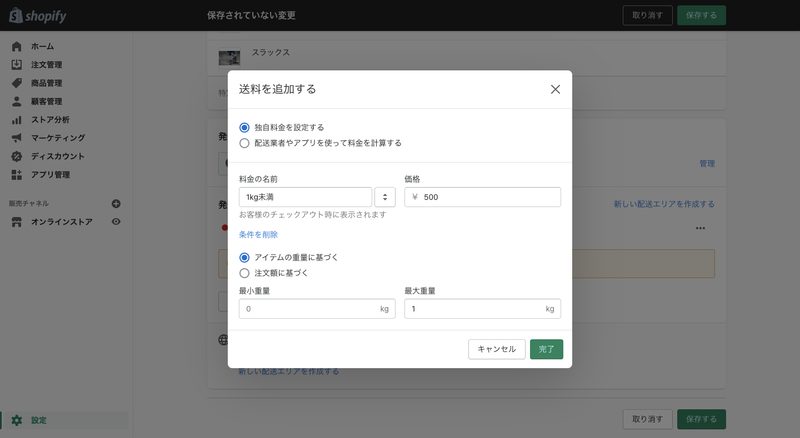Click 設定 gear icon
This screenshot has height=438, width=800.
[x=16, y=420]
